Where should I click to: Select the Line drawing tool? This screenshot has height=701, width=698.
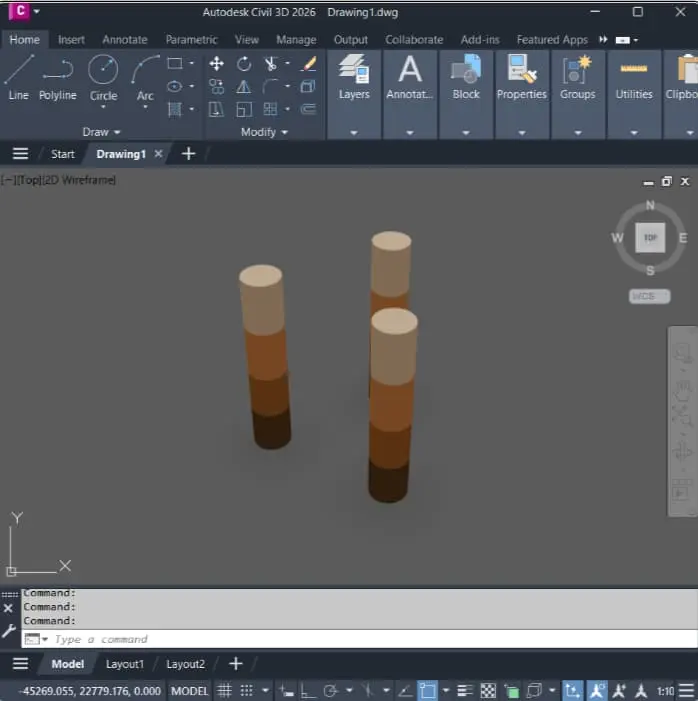point(18,77)
